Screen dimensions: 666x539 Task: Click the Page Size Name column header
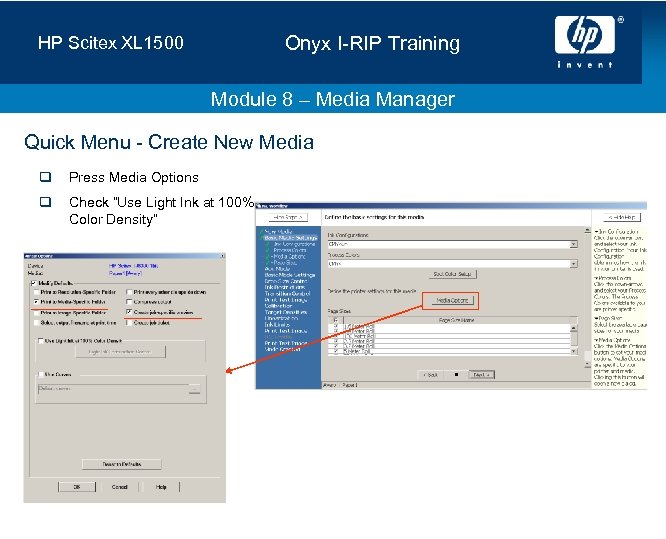pos(456,320)
